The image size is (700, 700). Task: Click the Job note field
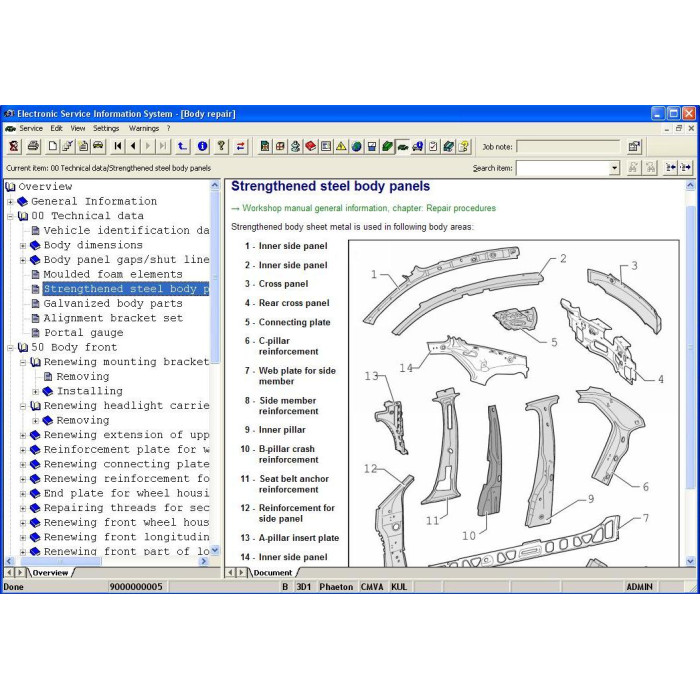click(x=568, y=146)
